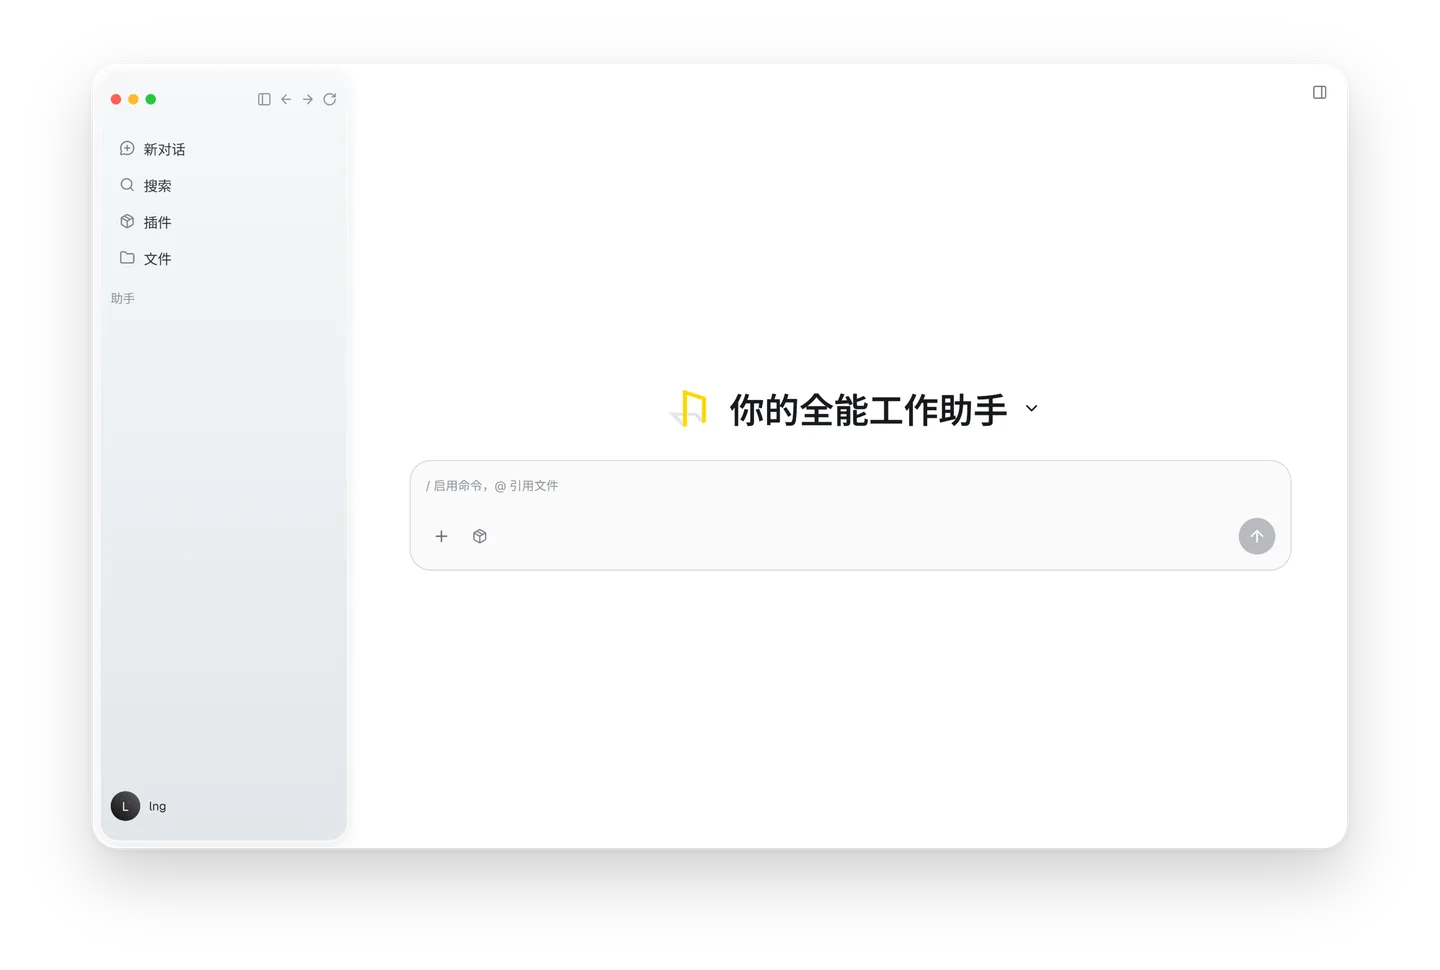Click the 新对话 chat bubble icon

(x=127, y=148)
